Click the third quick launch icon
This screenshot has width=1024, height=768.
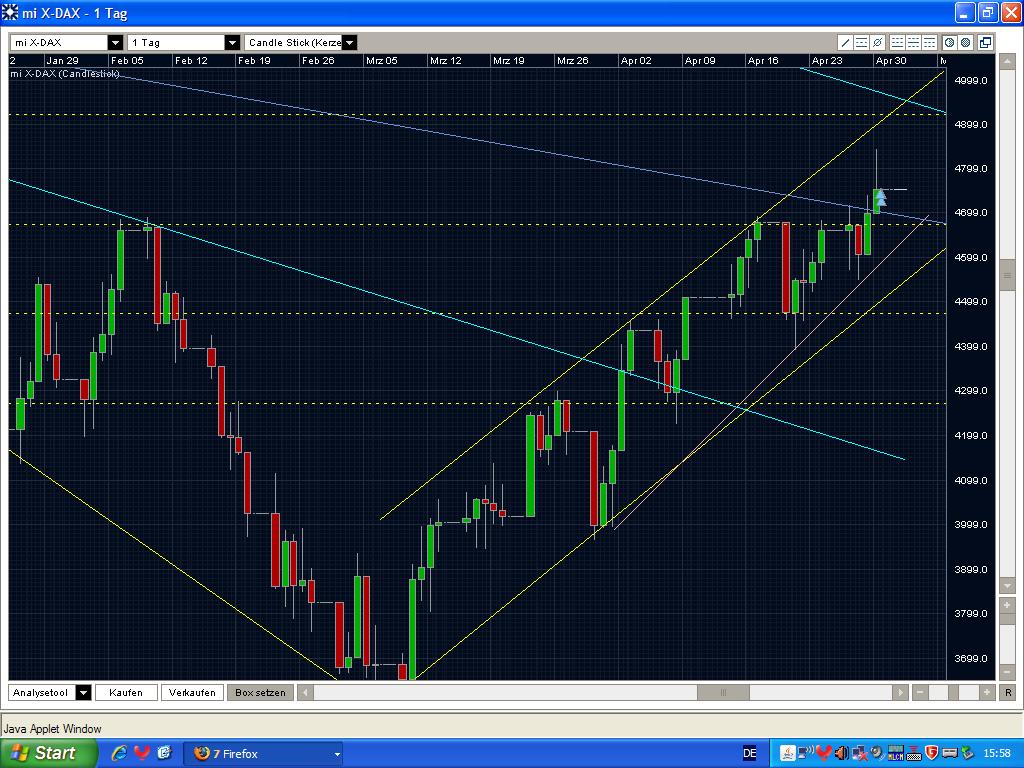164,753
